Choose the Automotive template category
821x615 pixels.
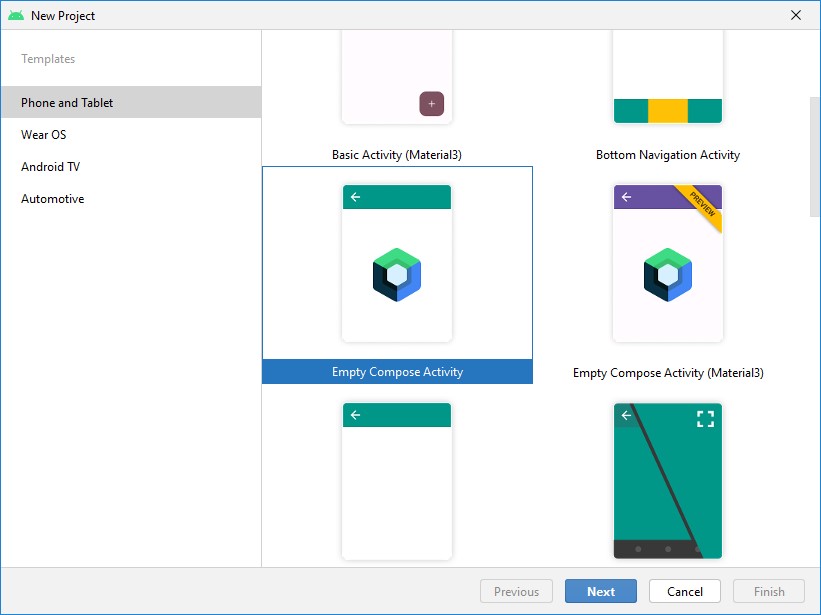coord(53,199)
